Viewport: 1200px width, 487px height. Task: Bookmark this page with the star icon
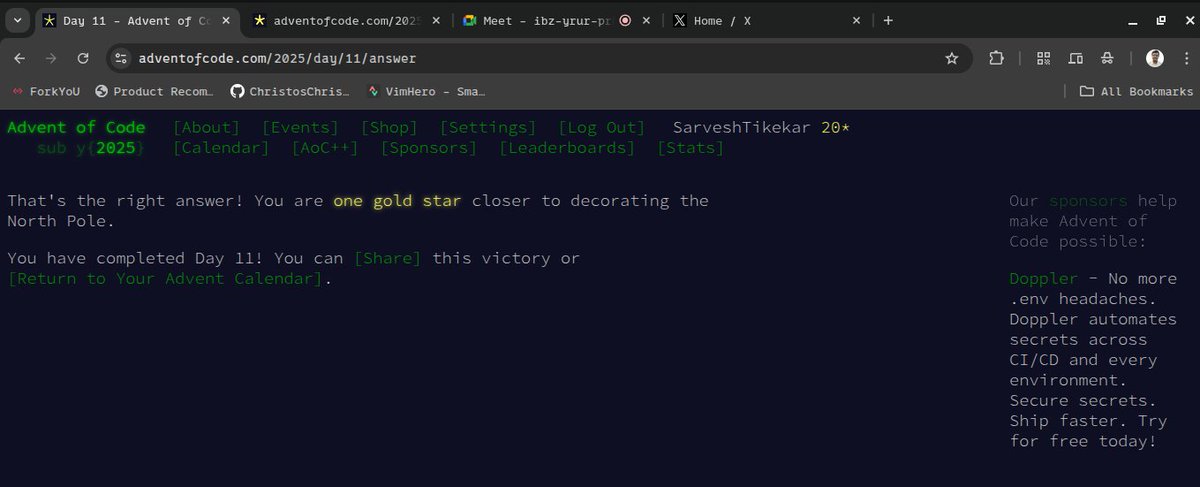click(952, 59)
